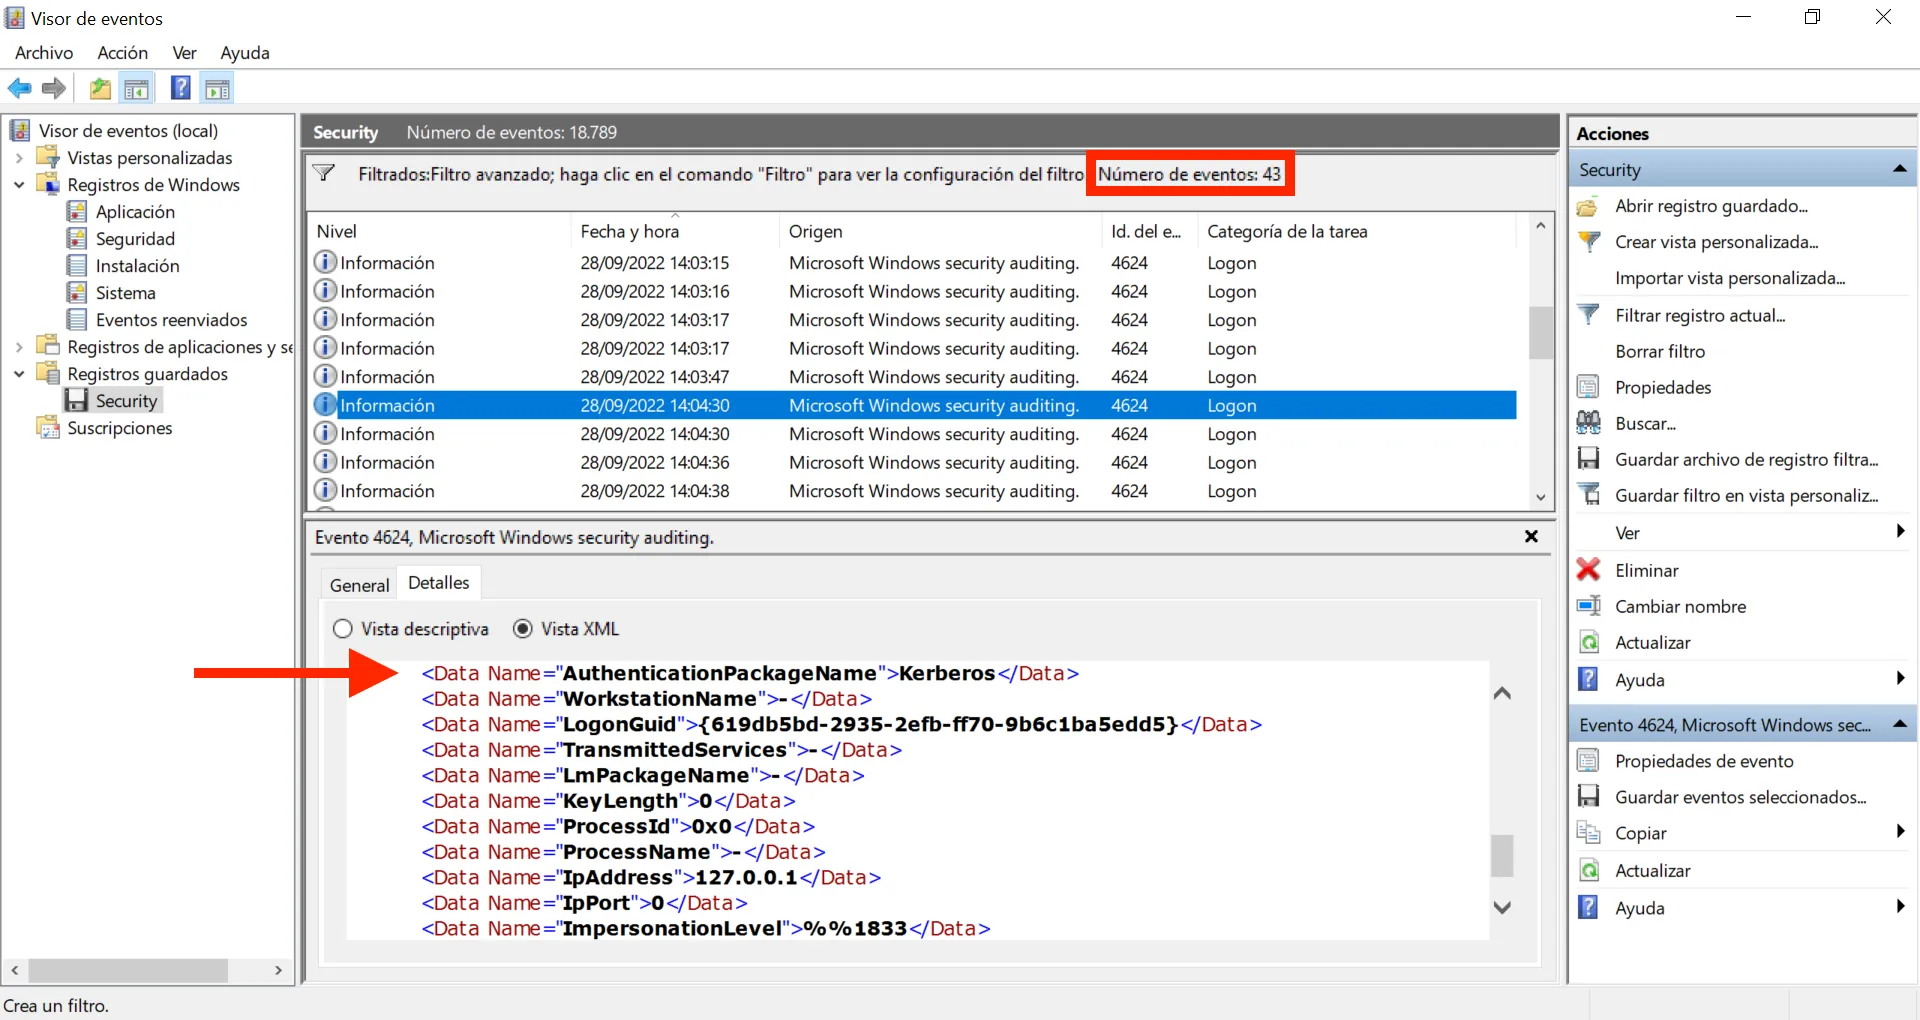The height and width of the screenshot is (1020, 1920).
Task: Click Borrar filtro action
Action: pos(1660,351)
